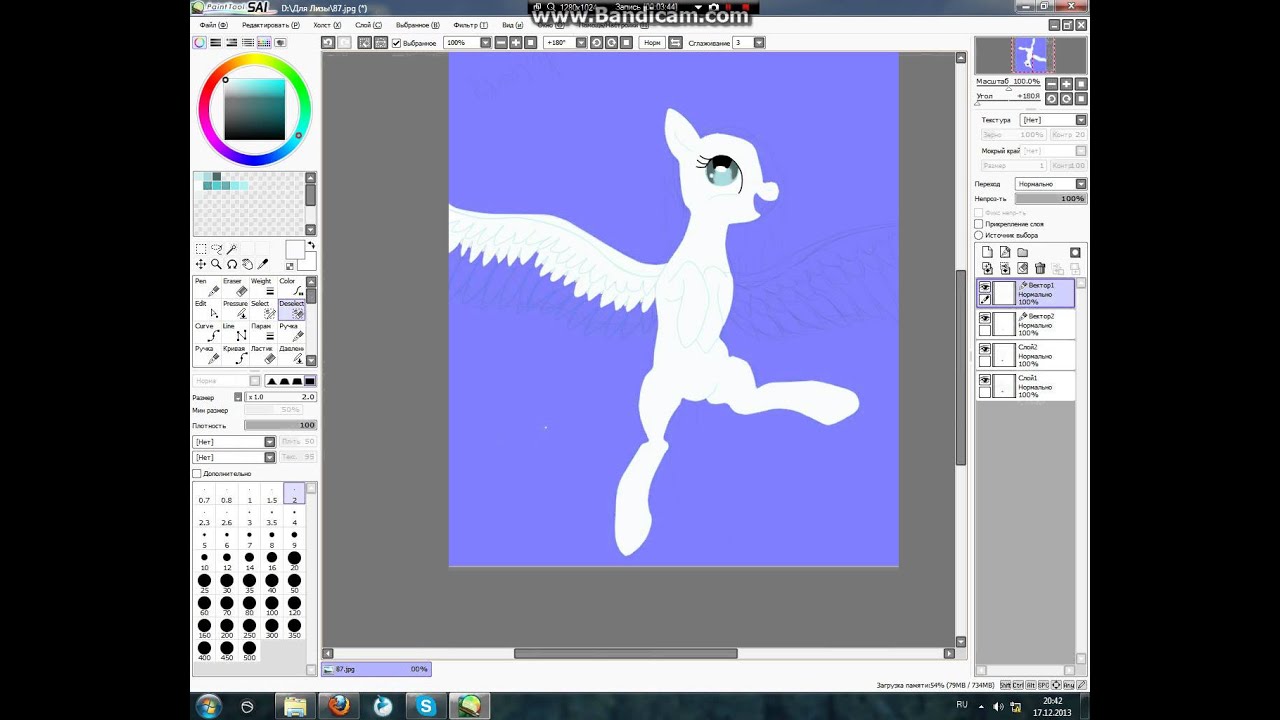The width and height of the screenshot is (1280, 720).
Task: Select the zoom magnifier tool
Action: [216, 265]
